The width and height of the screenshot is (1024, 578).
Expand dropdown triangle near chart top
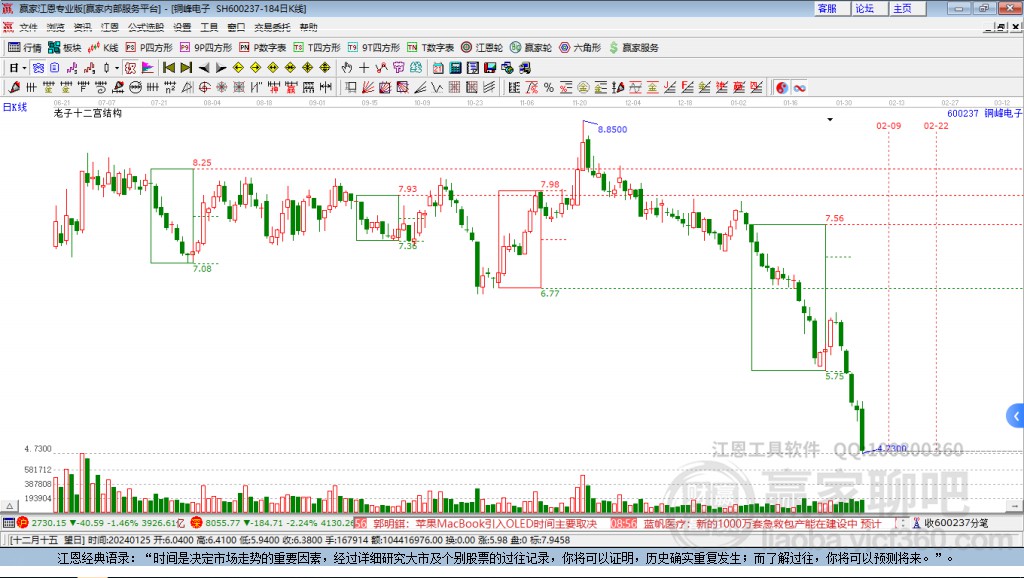(x=830, y=120)
